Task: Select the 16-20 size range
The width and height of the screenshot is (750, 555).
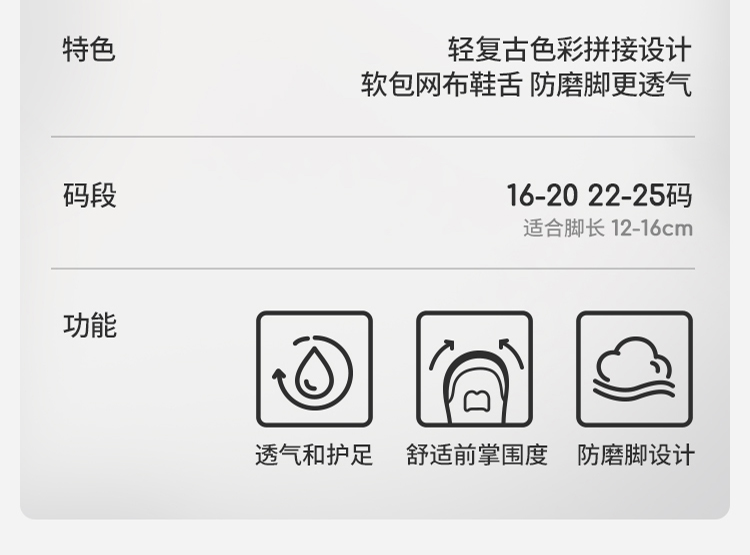Action: pyautogui.click(x=542, y=196)
